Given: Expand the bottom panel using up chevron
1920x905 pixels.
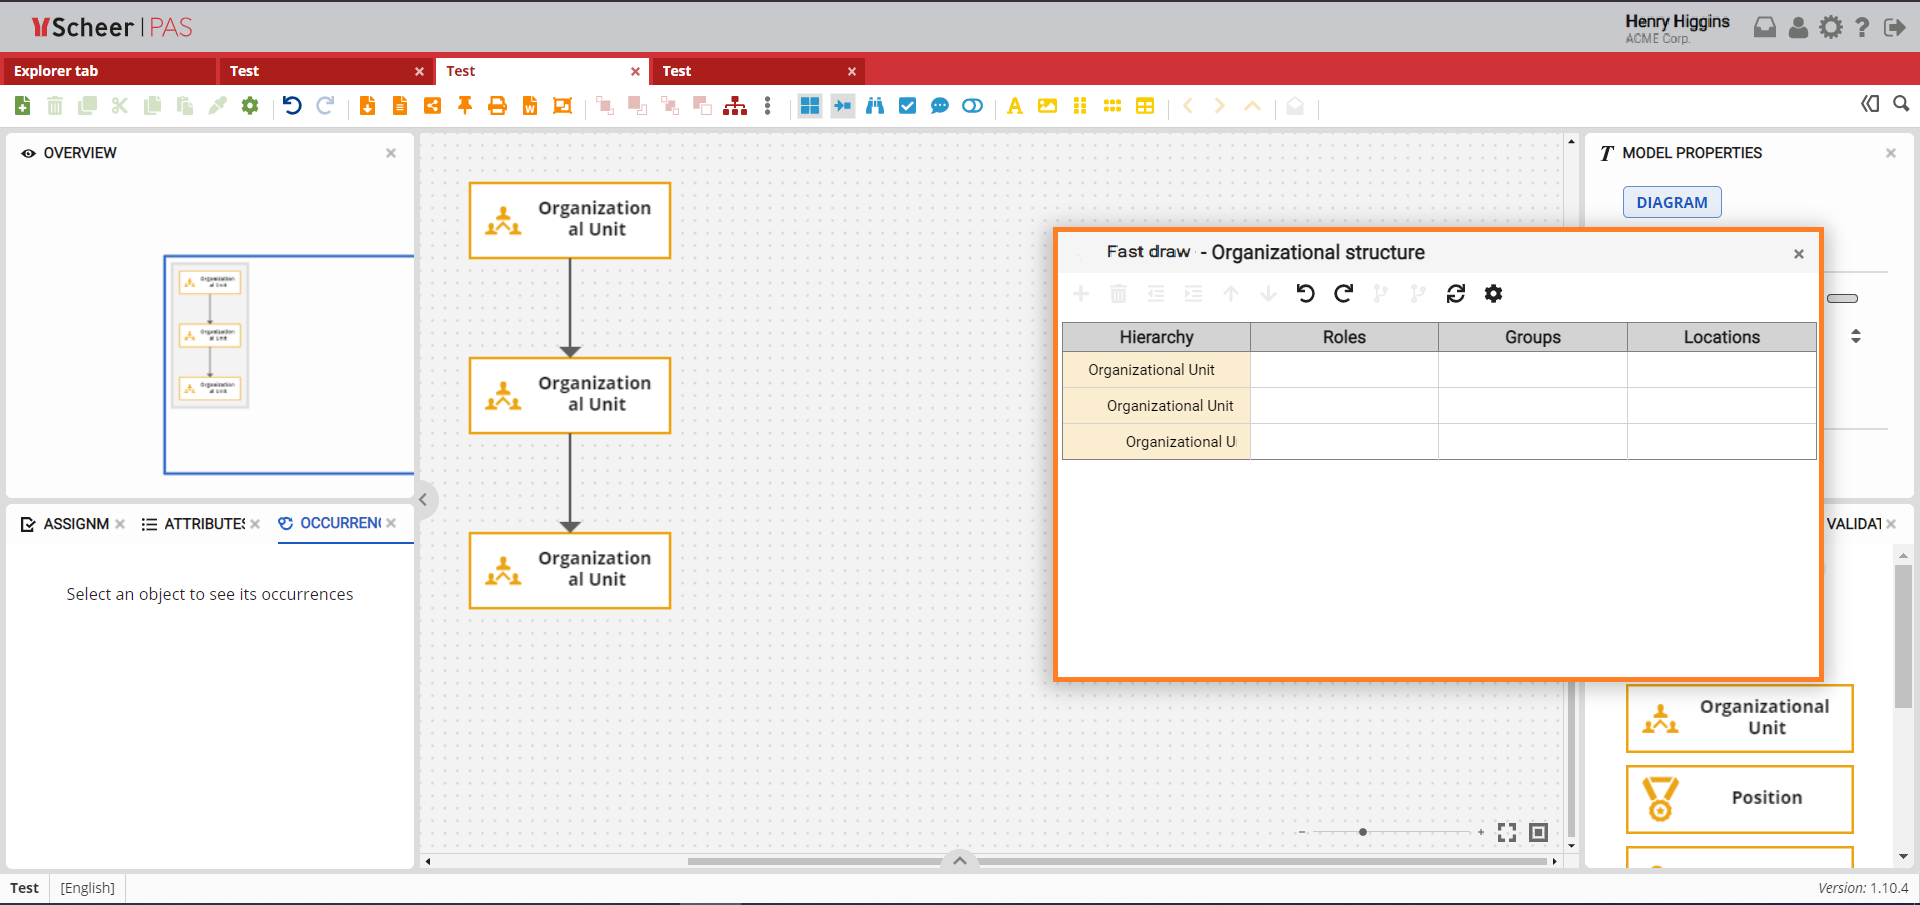Looking at the screenshot, I should click(959, 860).
